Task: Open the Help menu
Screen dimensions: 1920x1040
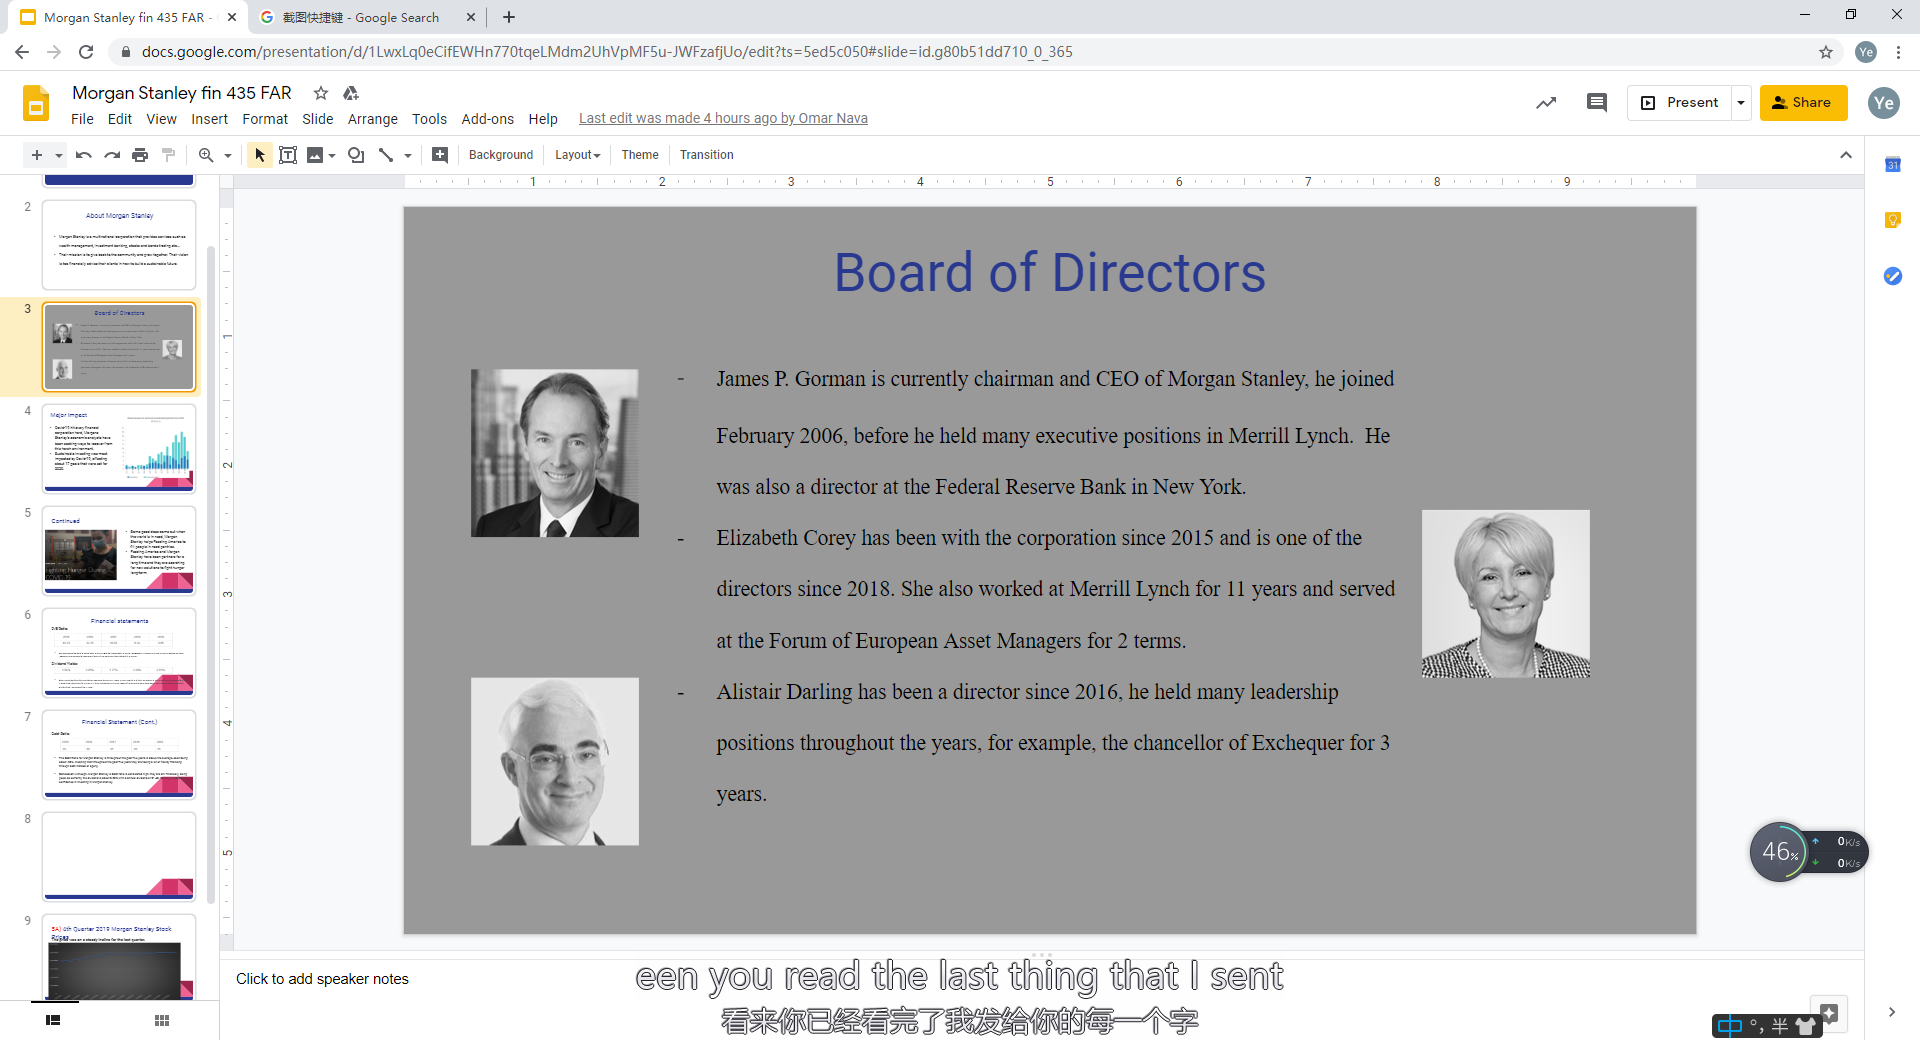Action: [543, 119]
